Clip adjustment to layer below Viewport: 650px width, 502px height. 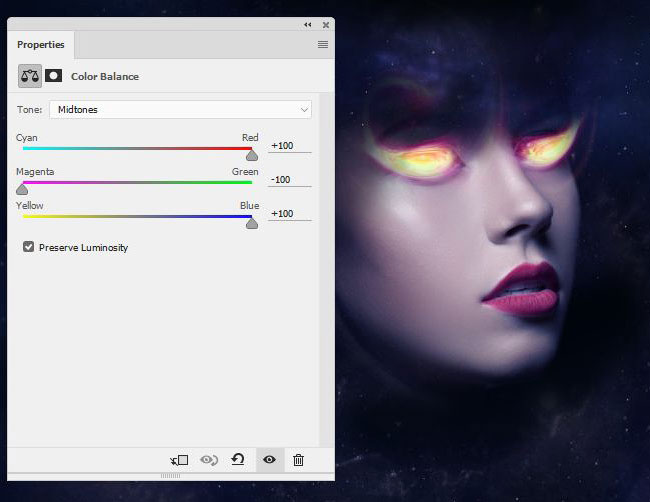(179, 460)
